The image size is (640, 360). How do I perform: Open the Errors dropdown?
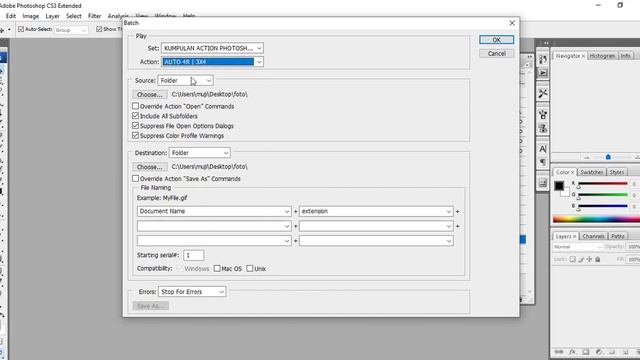tap(192, 291)
